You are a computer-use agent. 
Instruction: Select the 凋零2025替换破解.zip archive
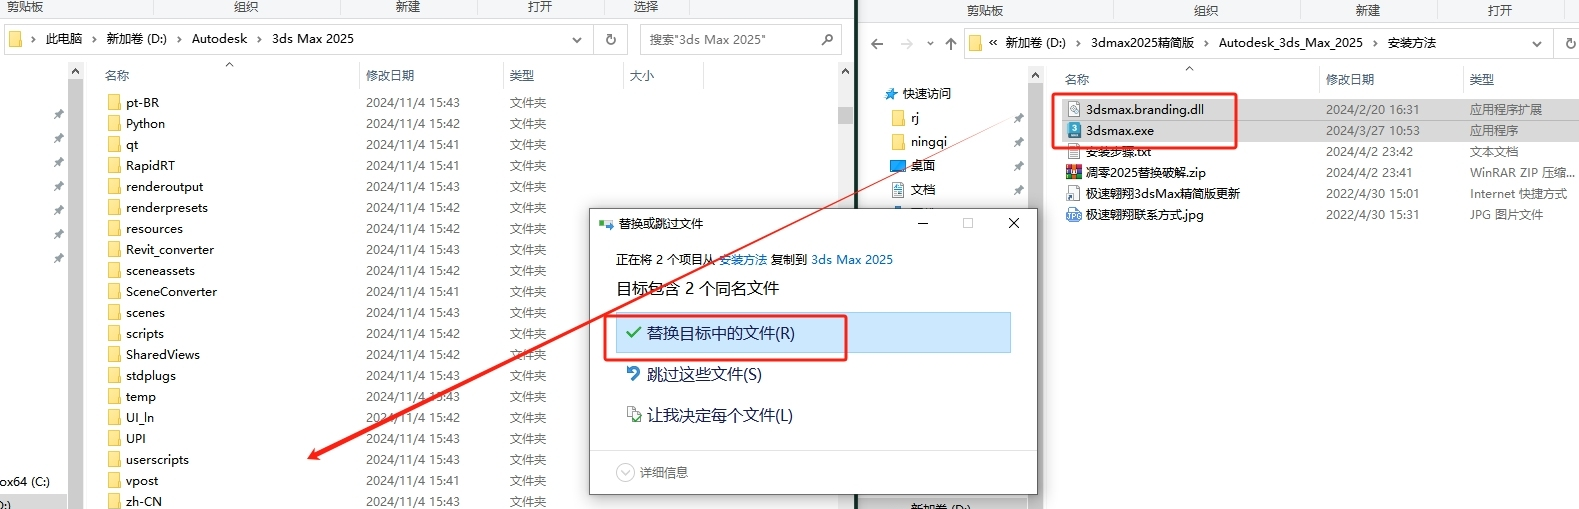point(1146,173)
